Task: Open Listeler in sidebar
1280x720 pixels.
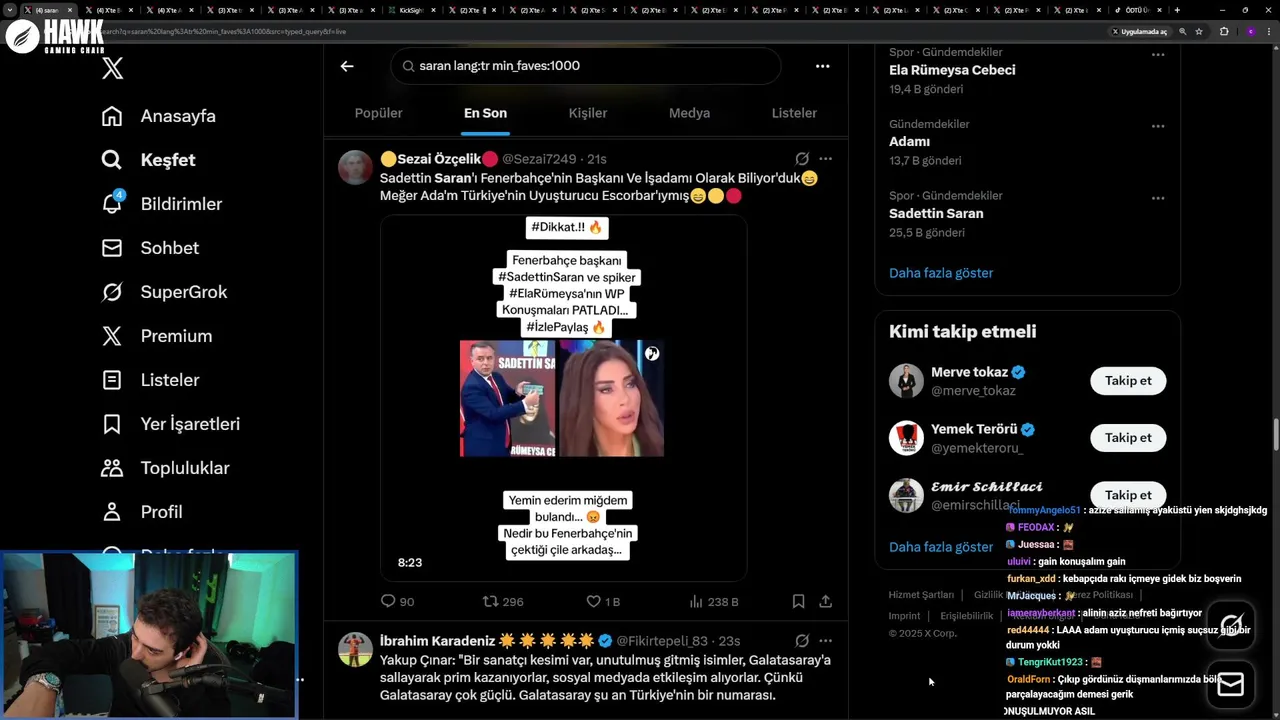Action: [x=150, y=380]
